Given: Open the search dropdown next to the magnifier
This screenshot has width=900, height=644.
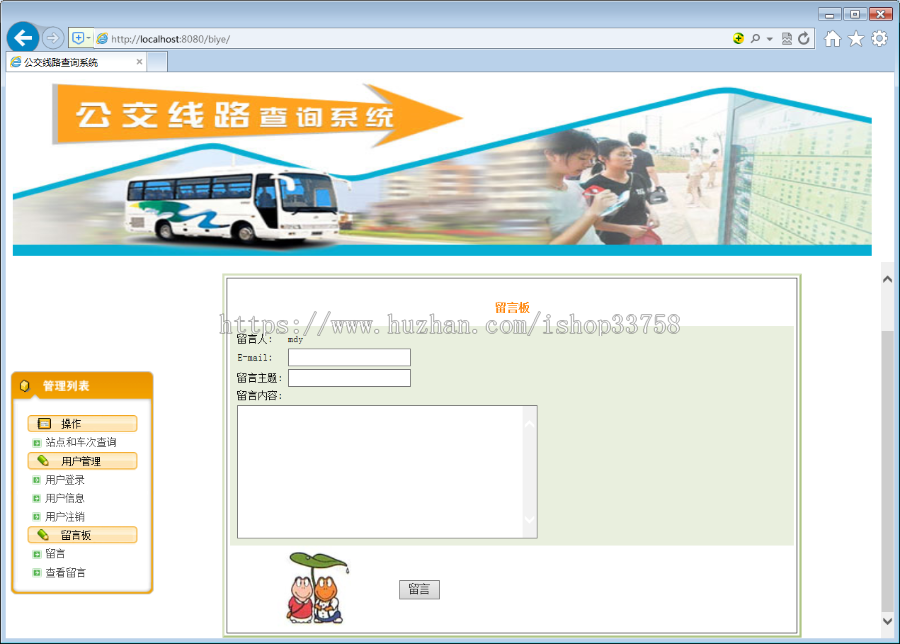Looking at the screenshot, I should (768, 38).
